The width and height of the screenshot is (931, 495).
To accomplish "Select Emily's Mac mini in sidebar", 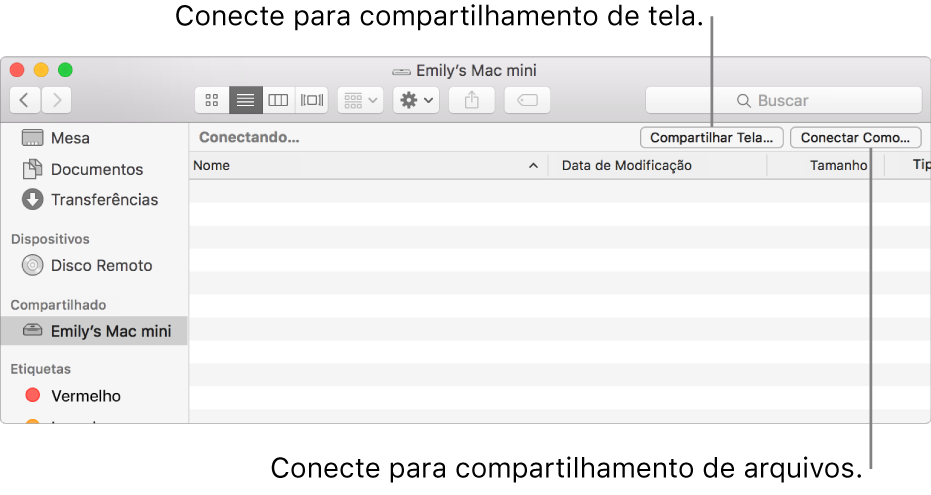I will click(x=95, y=331).
